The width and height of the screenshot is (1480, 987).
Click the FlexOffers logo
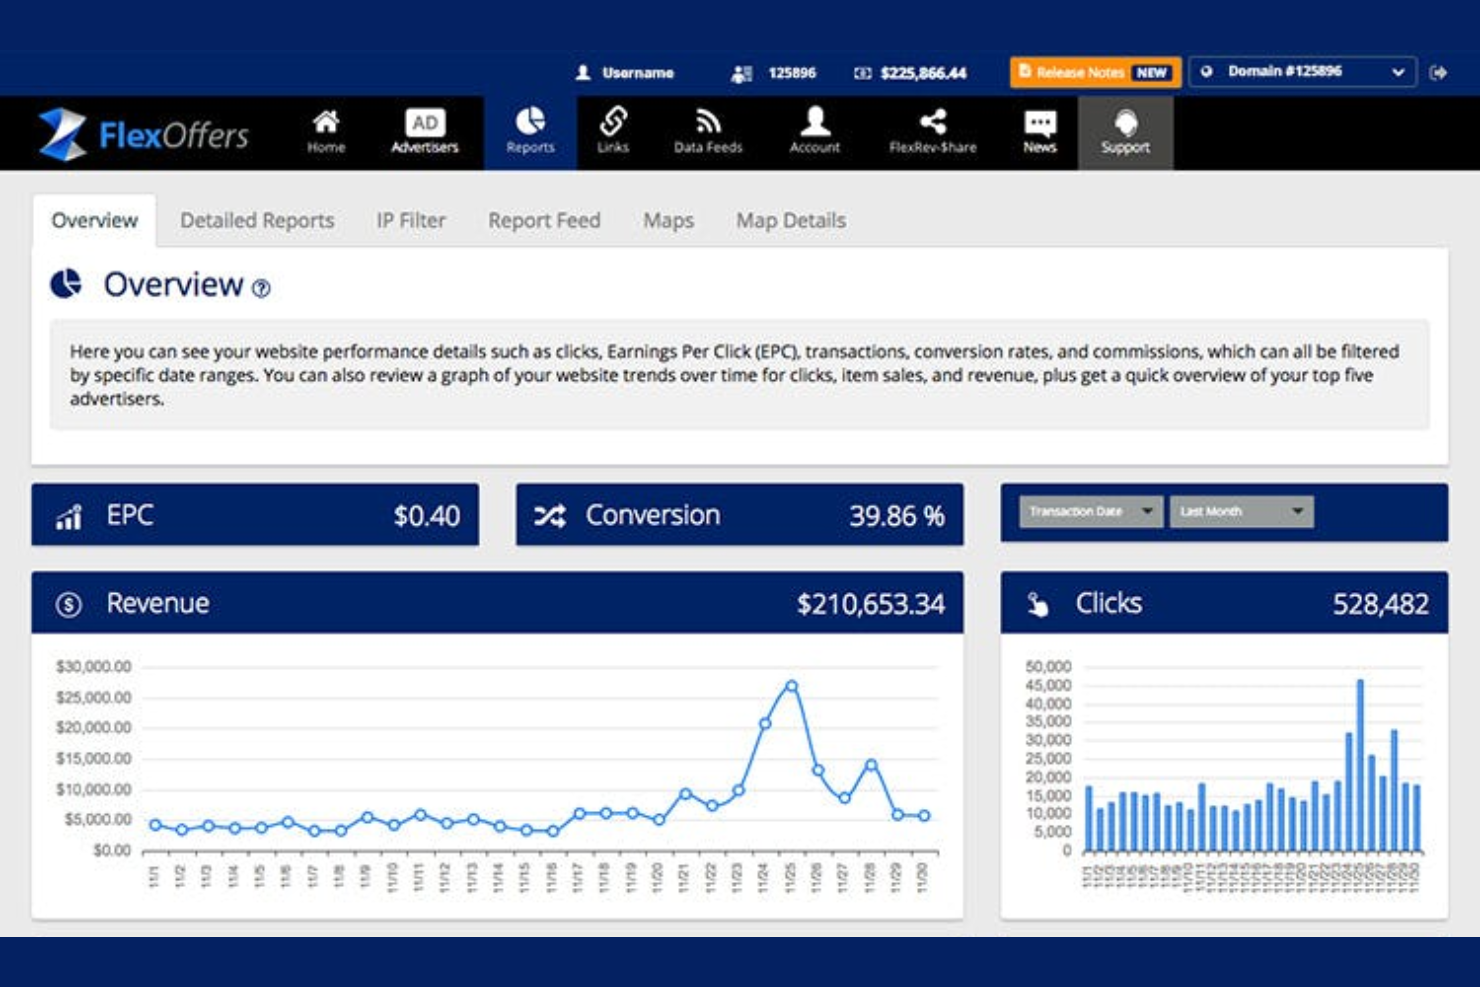coord(143,134)
